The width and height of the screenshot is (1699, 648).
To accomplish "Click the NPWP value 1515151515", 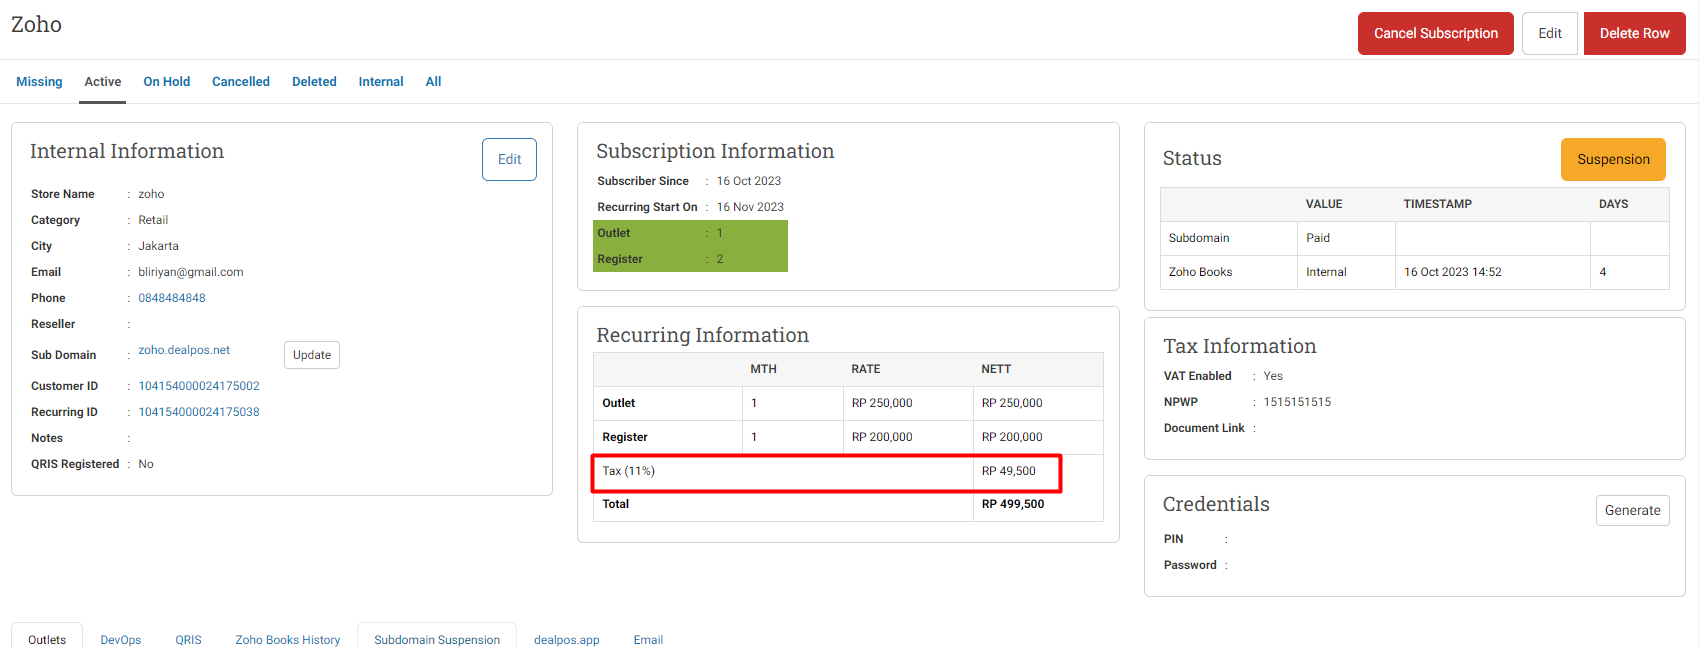I will (1297, 402).
